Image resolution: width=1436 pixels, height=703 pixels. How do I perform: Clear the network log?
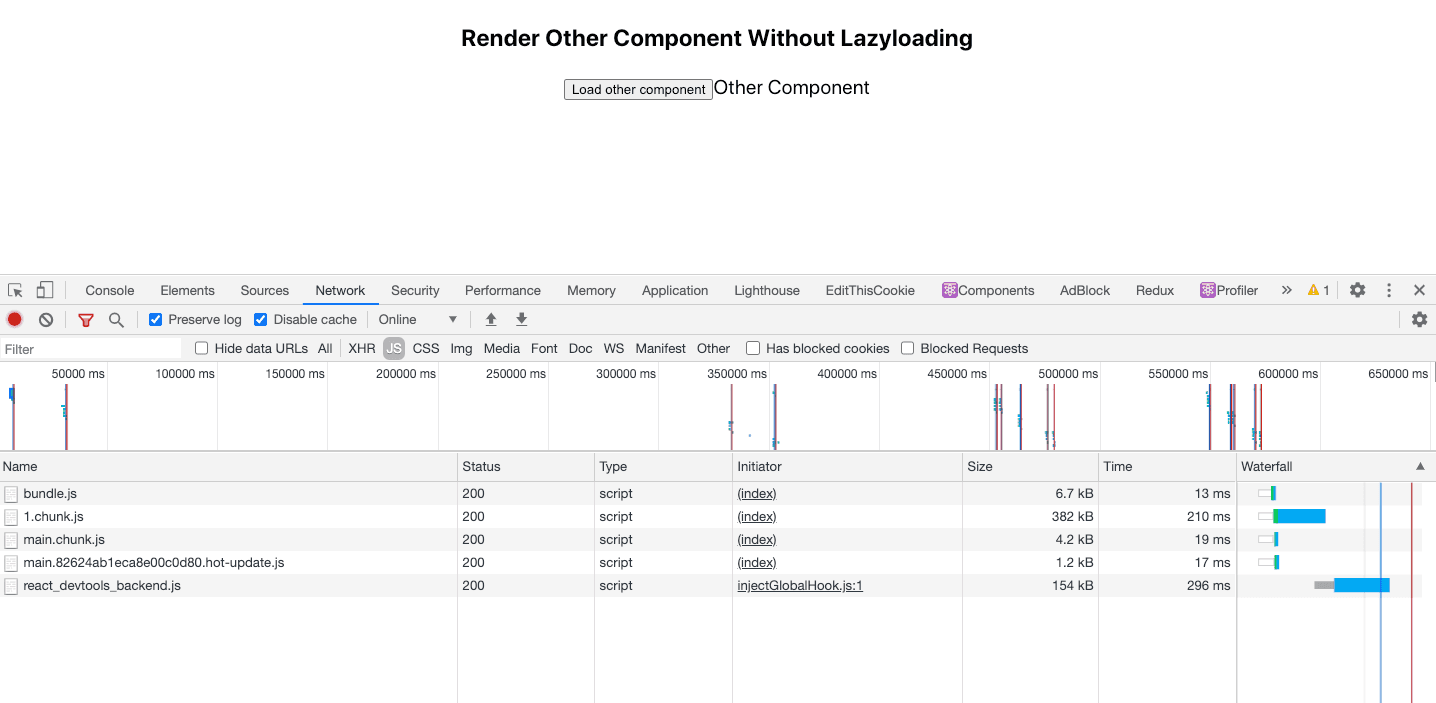[x=46, y=320]
